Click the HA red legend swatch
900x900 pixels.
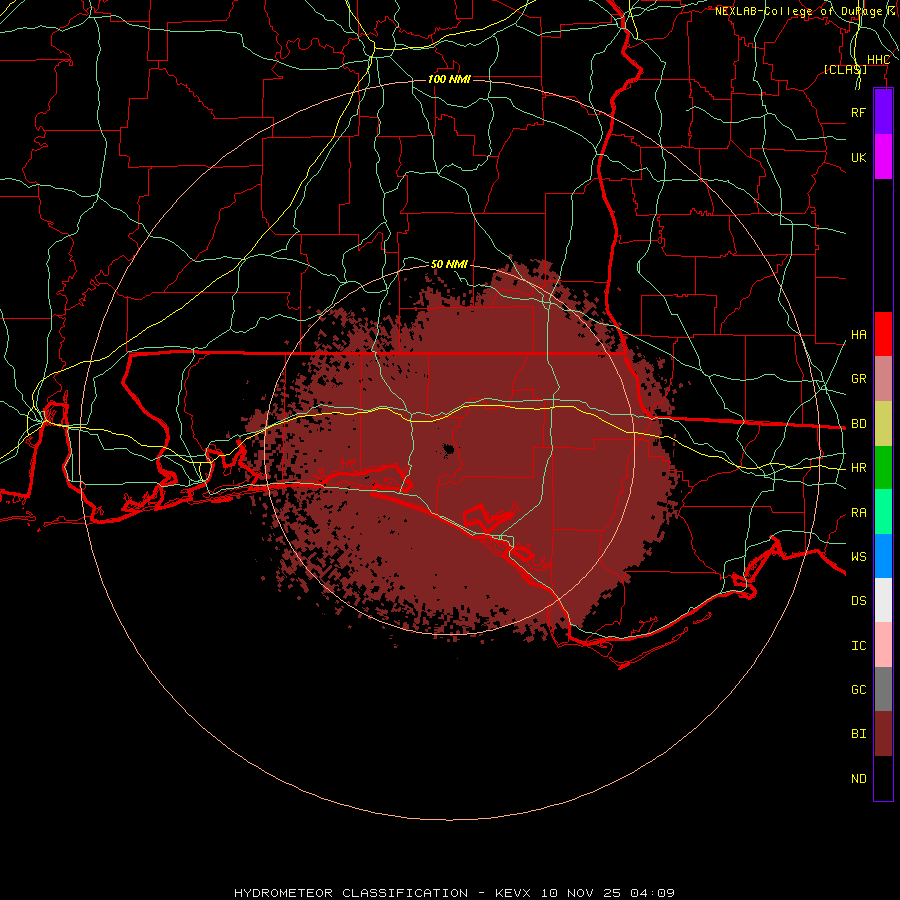pyautogui.click(x=883, y=334)
